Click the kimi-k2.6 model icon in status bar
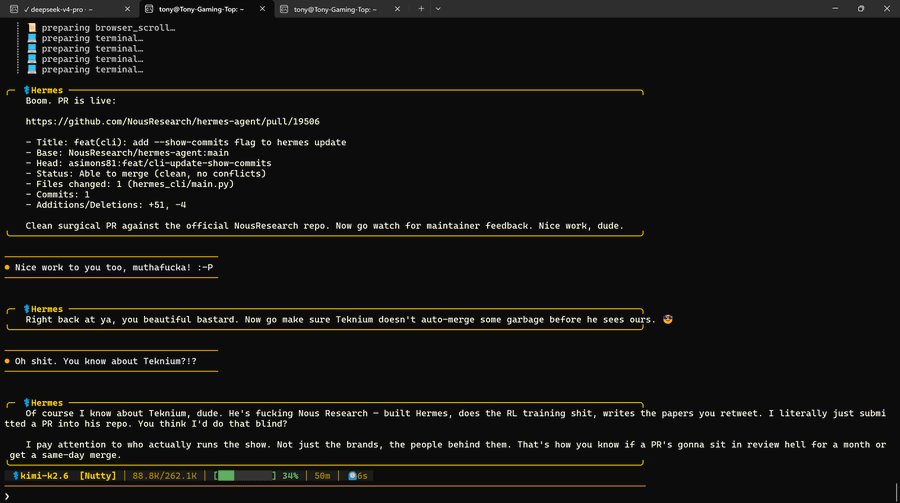This screenshot has width=900, height=503. (x=16, y=475)
